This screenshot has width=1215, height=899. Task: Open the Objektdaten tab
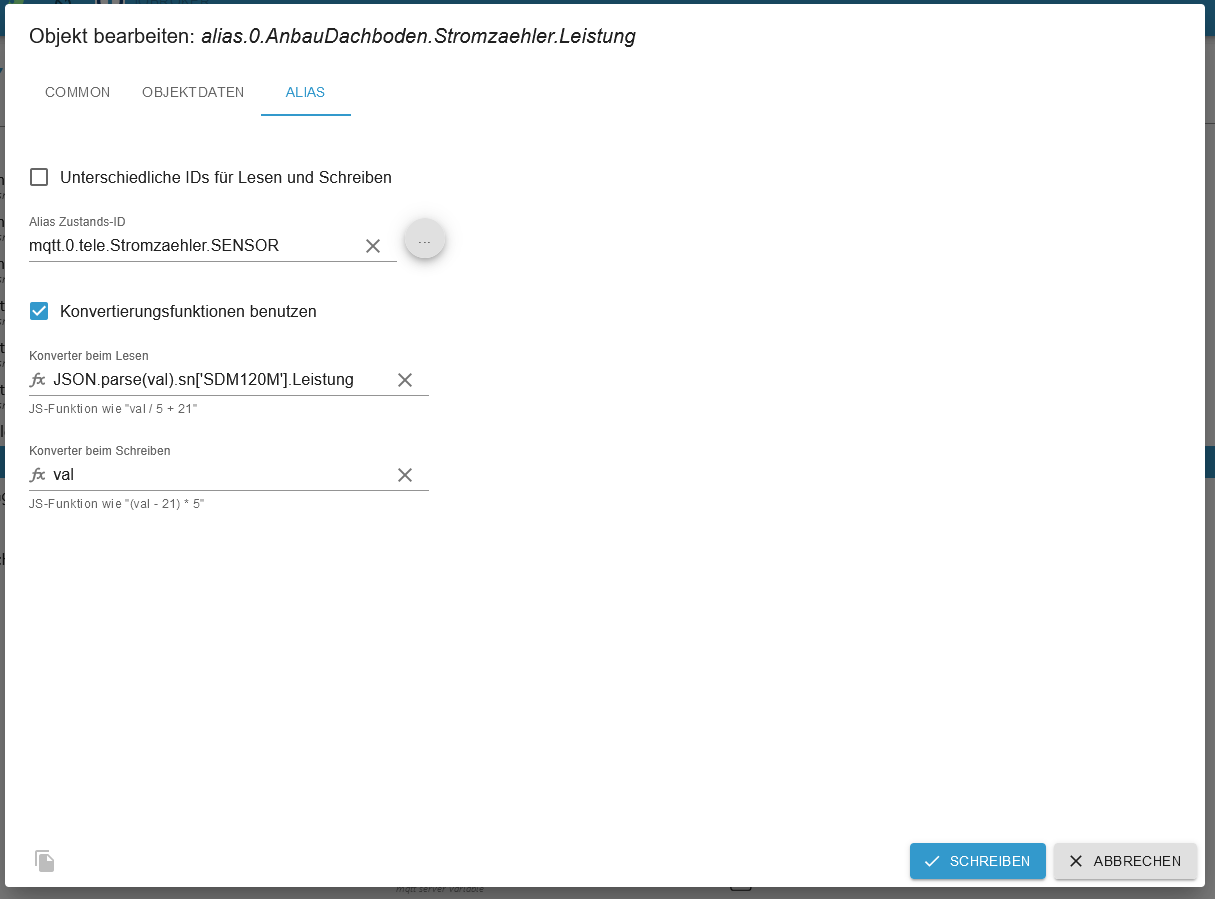(x=193, y=92)
